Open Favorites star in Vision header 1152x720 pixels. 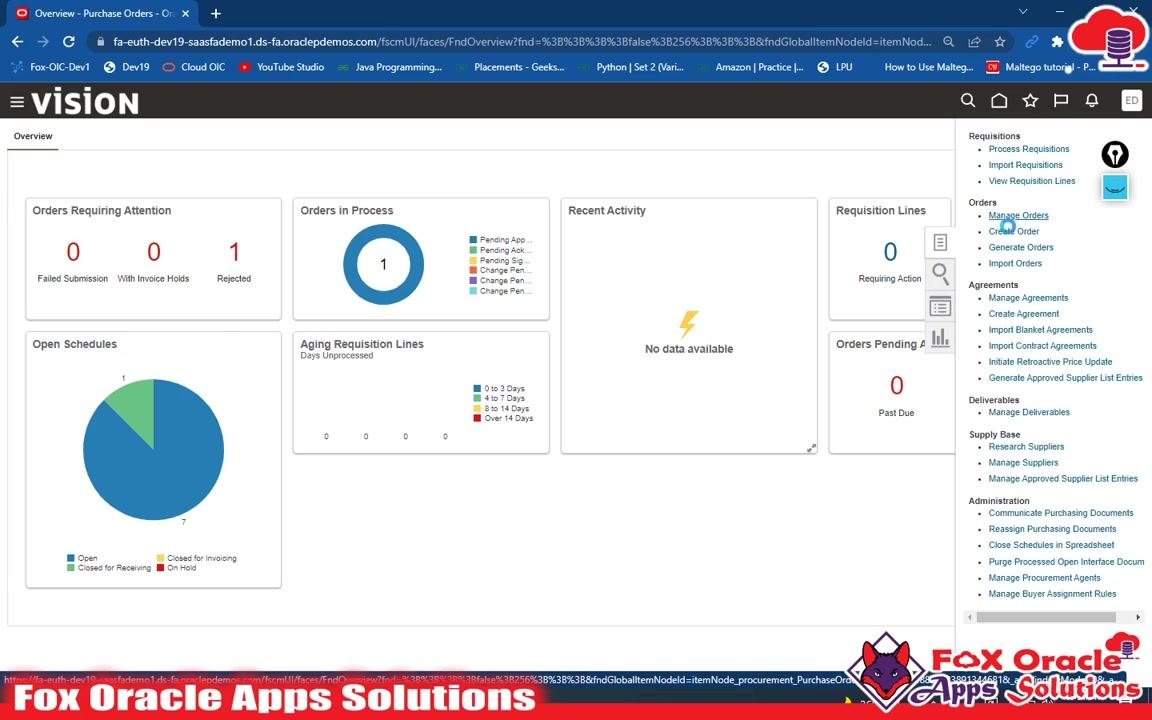(1030, 101)
